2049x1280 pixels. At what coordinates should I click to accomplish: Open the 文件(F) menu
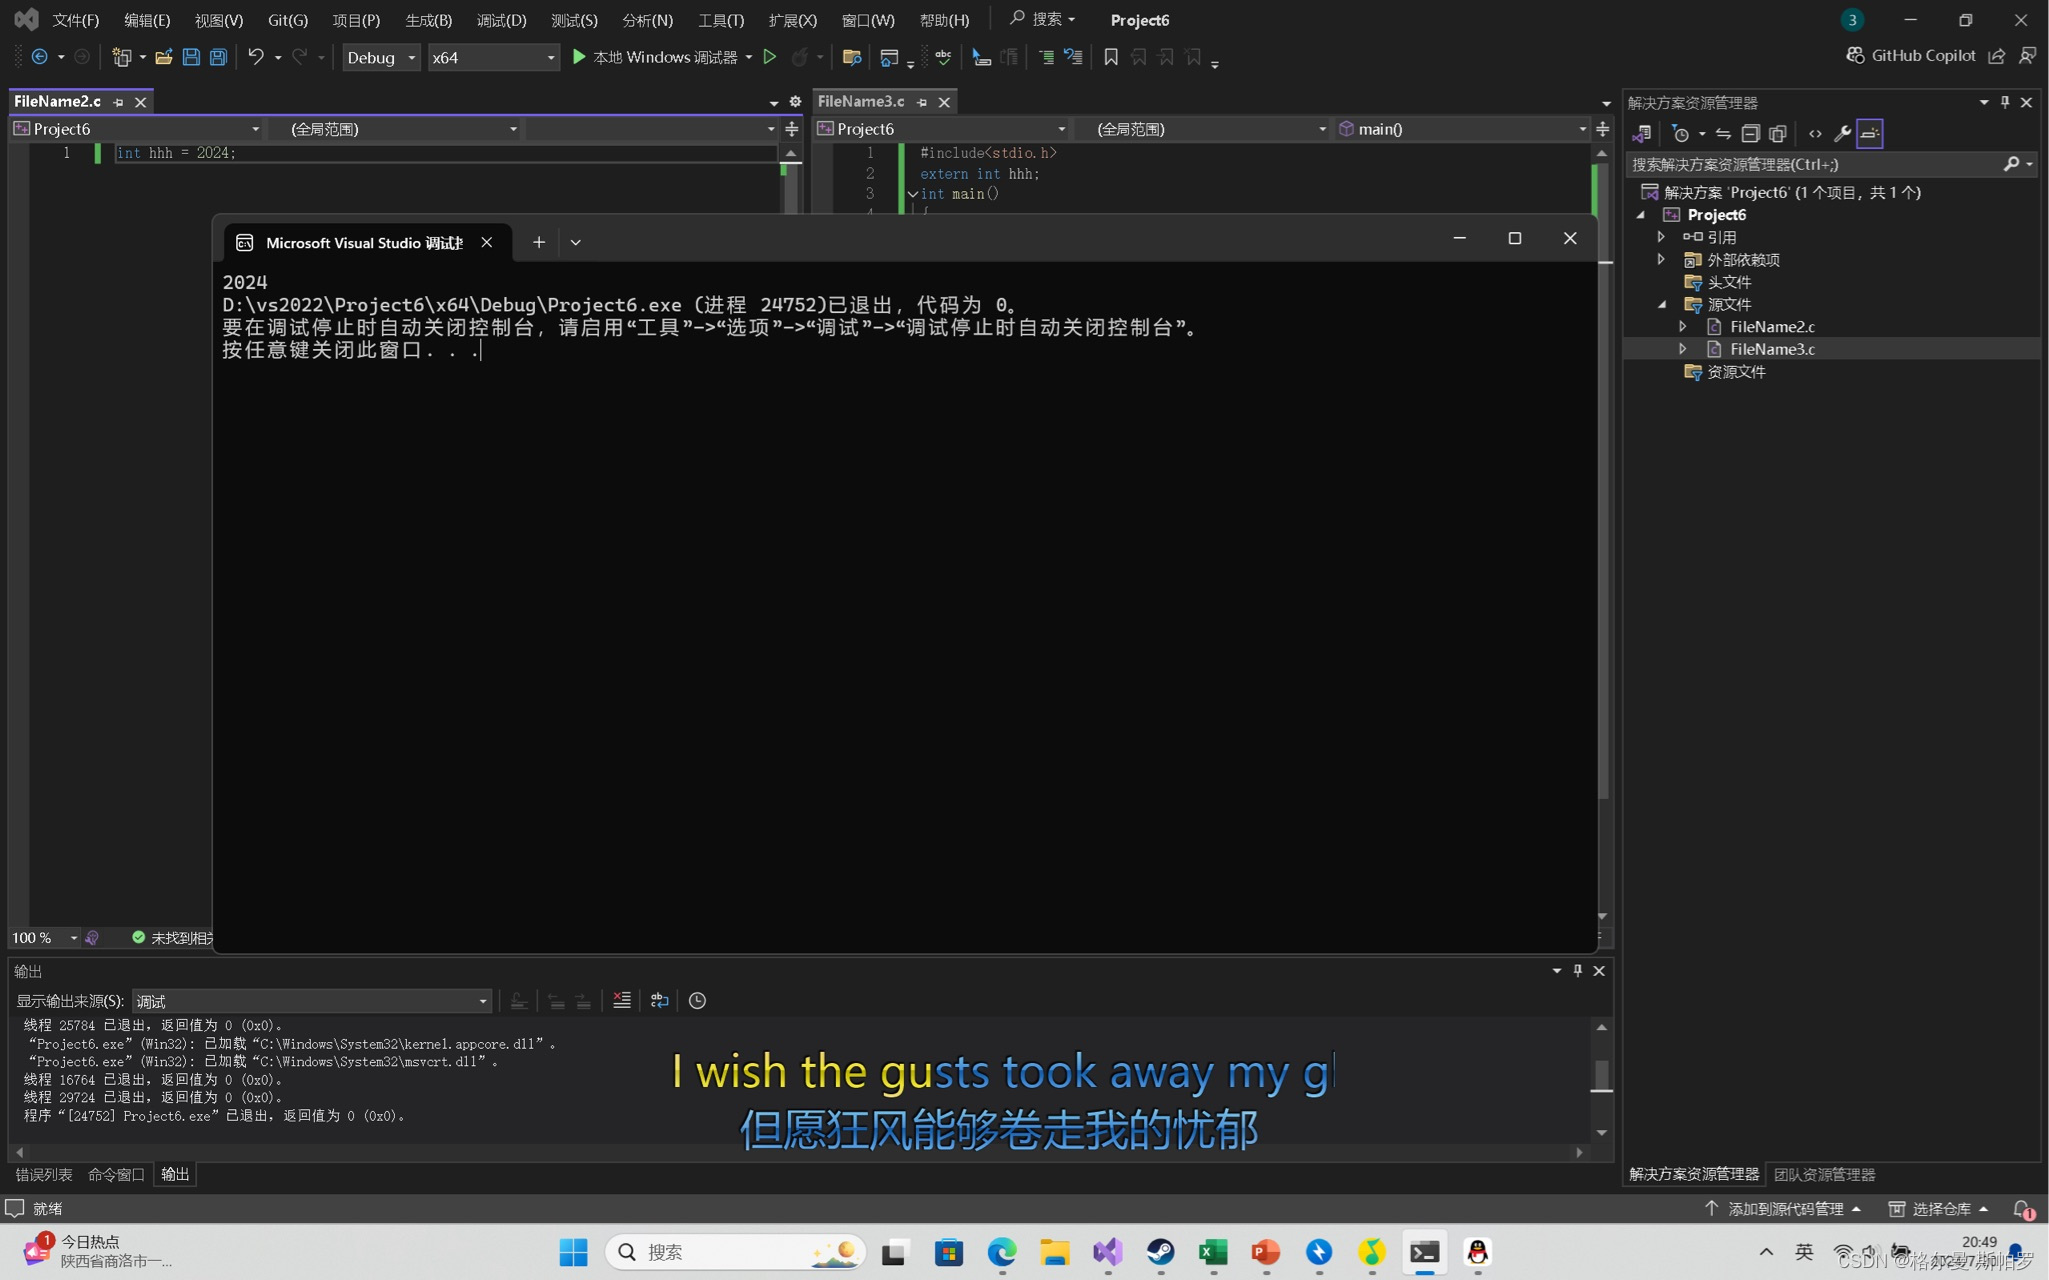[75, 20]
